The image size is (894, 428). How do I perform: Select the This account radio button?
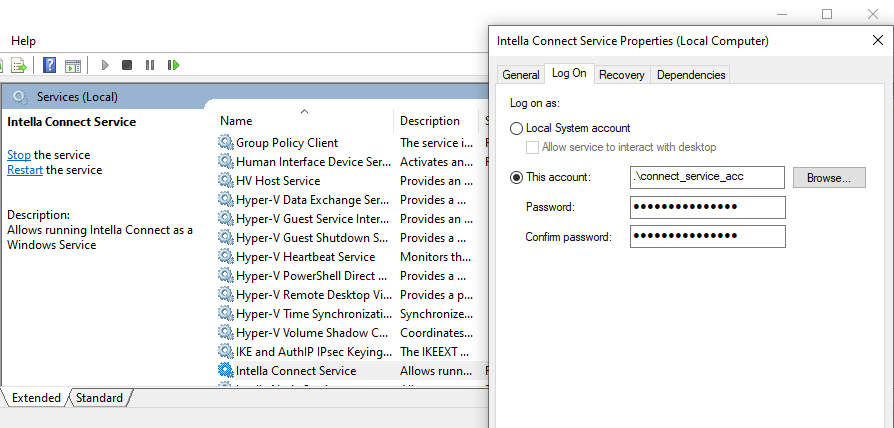(x=517, y=177)
